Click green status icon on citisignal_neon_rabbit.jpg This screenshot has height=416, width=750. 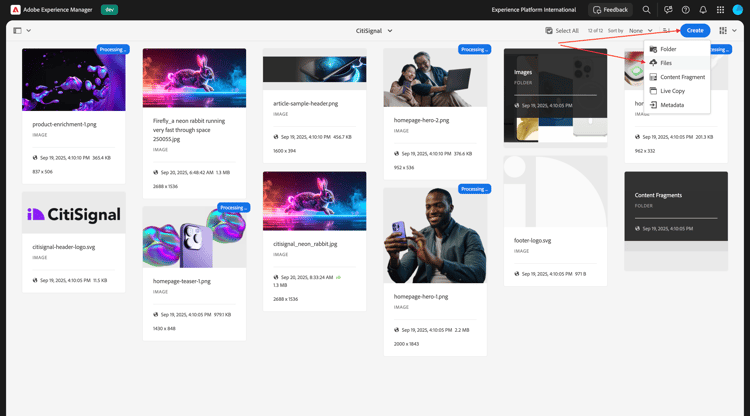[x=338, y=277]
